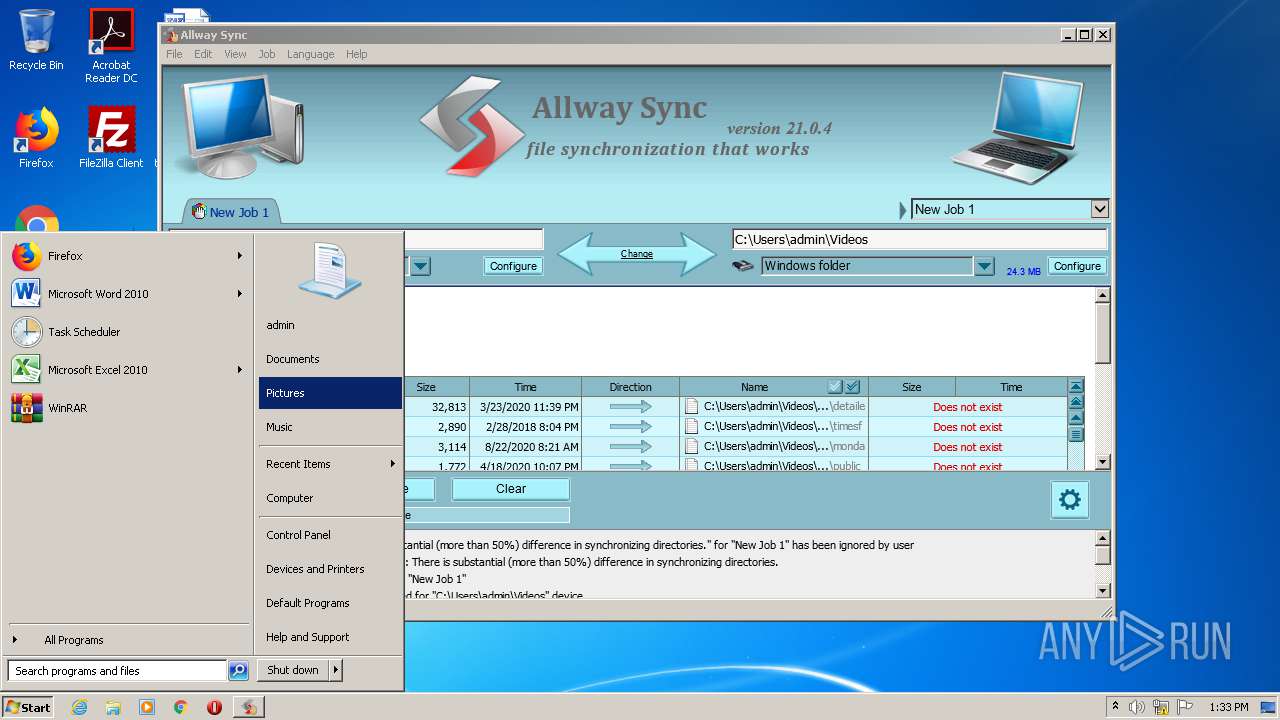Open All Programs in Start menu
Screen dimensions: 1280x720
point(126,640)
